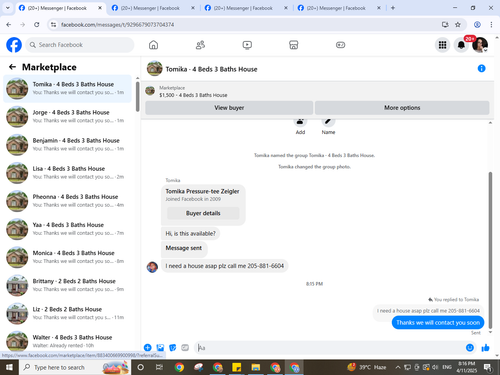Click 'Hi, is this available?' message

[x=190, y=234]
